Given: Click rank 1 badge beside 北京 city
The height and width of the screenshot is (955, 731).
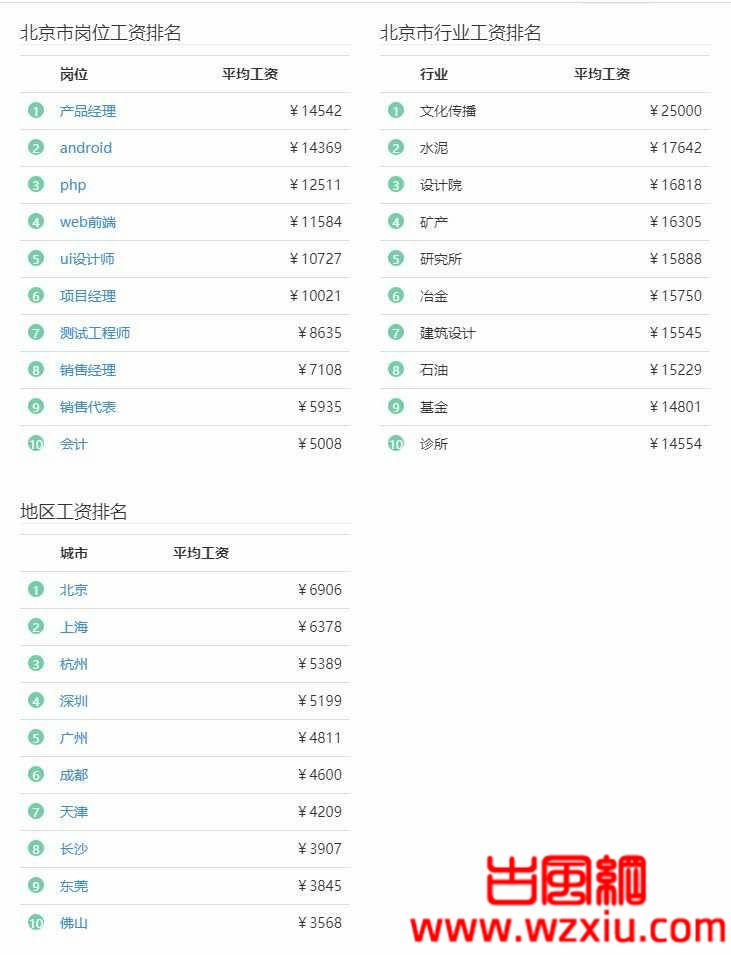Looking at the screenshot, I should coord(36,590).
